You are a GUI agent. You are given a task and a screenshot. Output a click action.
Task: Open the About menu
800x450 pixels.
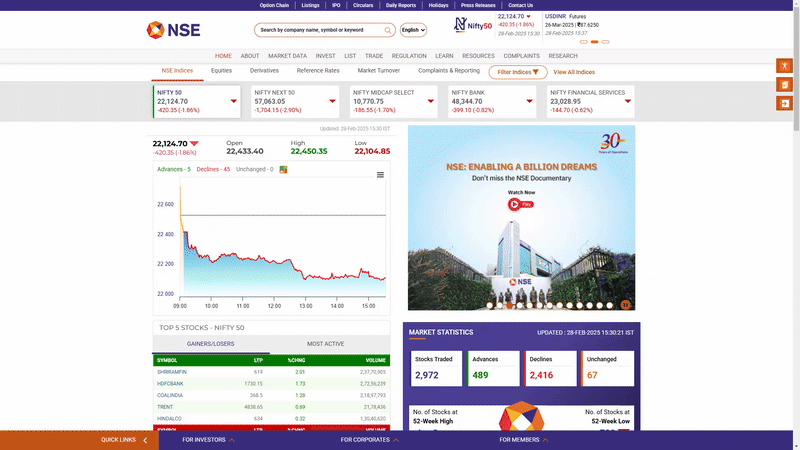250,56
